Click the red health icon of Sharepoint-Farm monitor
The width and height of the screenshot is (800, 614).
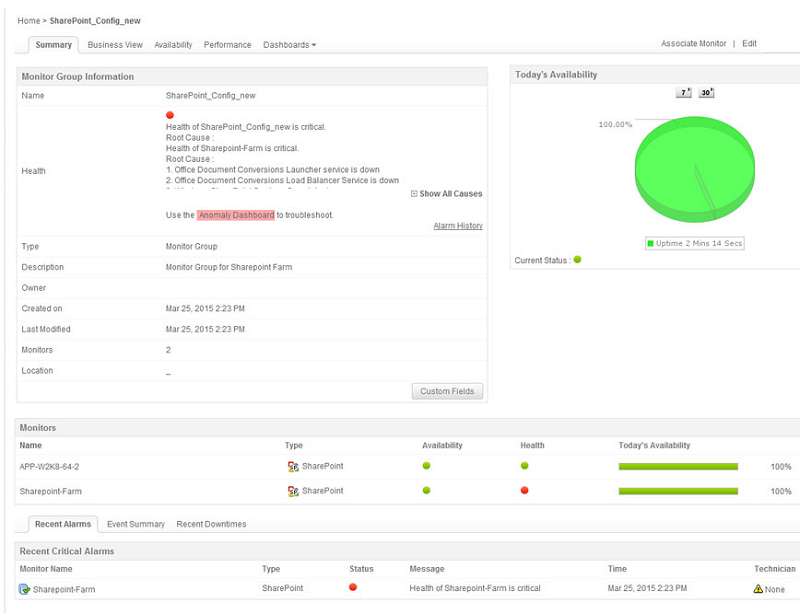525,491
